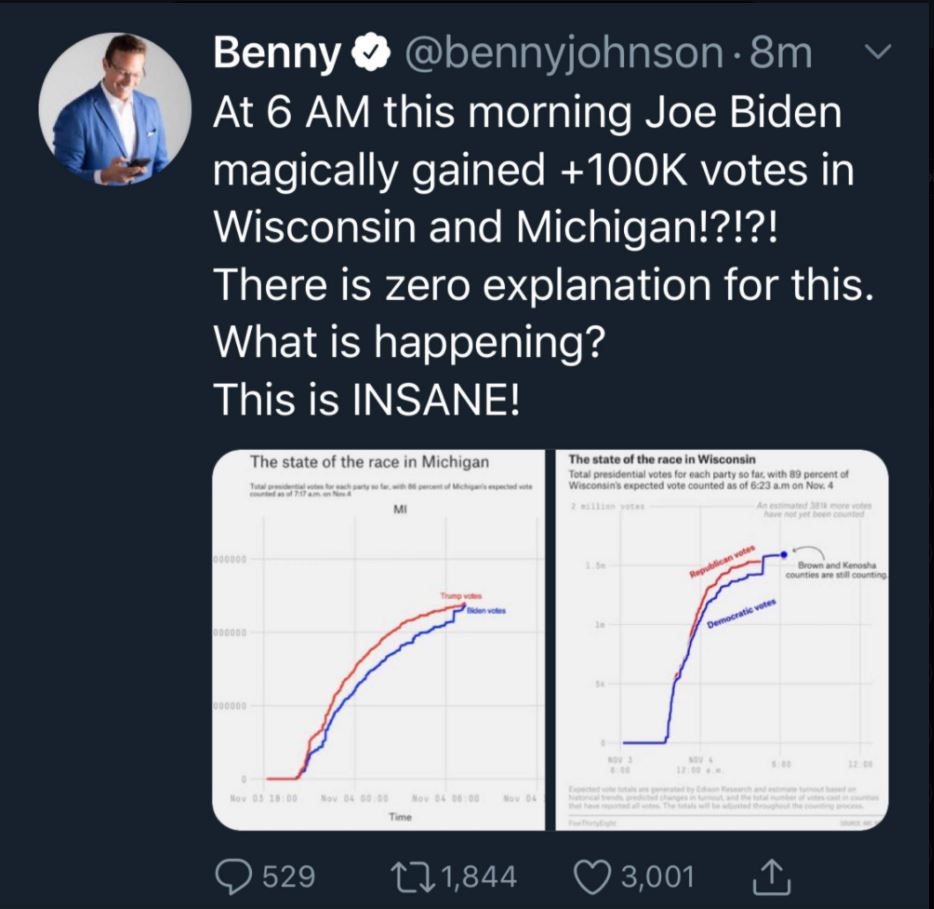Click the verified badge next to Benny

(x=371, y=53)
